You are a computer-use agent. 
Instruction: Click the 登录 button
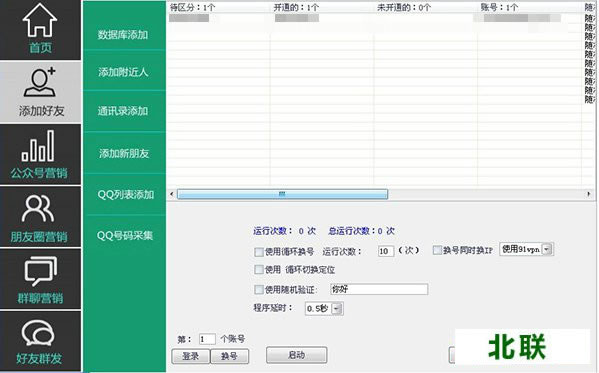[x=190, y=356]
